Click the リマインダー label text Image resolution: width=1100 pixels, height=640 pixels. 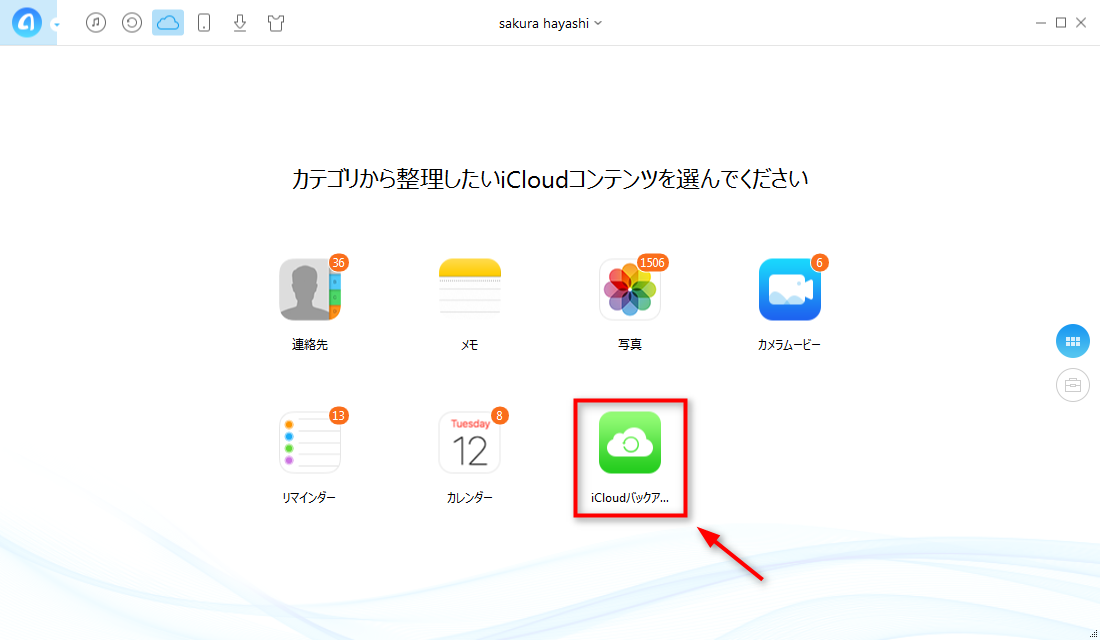[309, 498]
